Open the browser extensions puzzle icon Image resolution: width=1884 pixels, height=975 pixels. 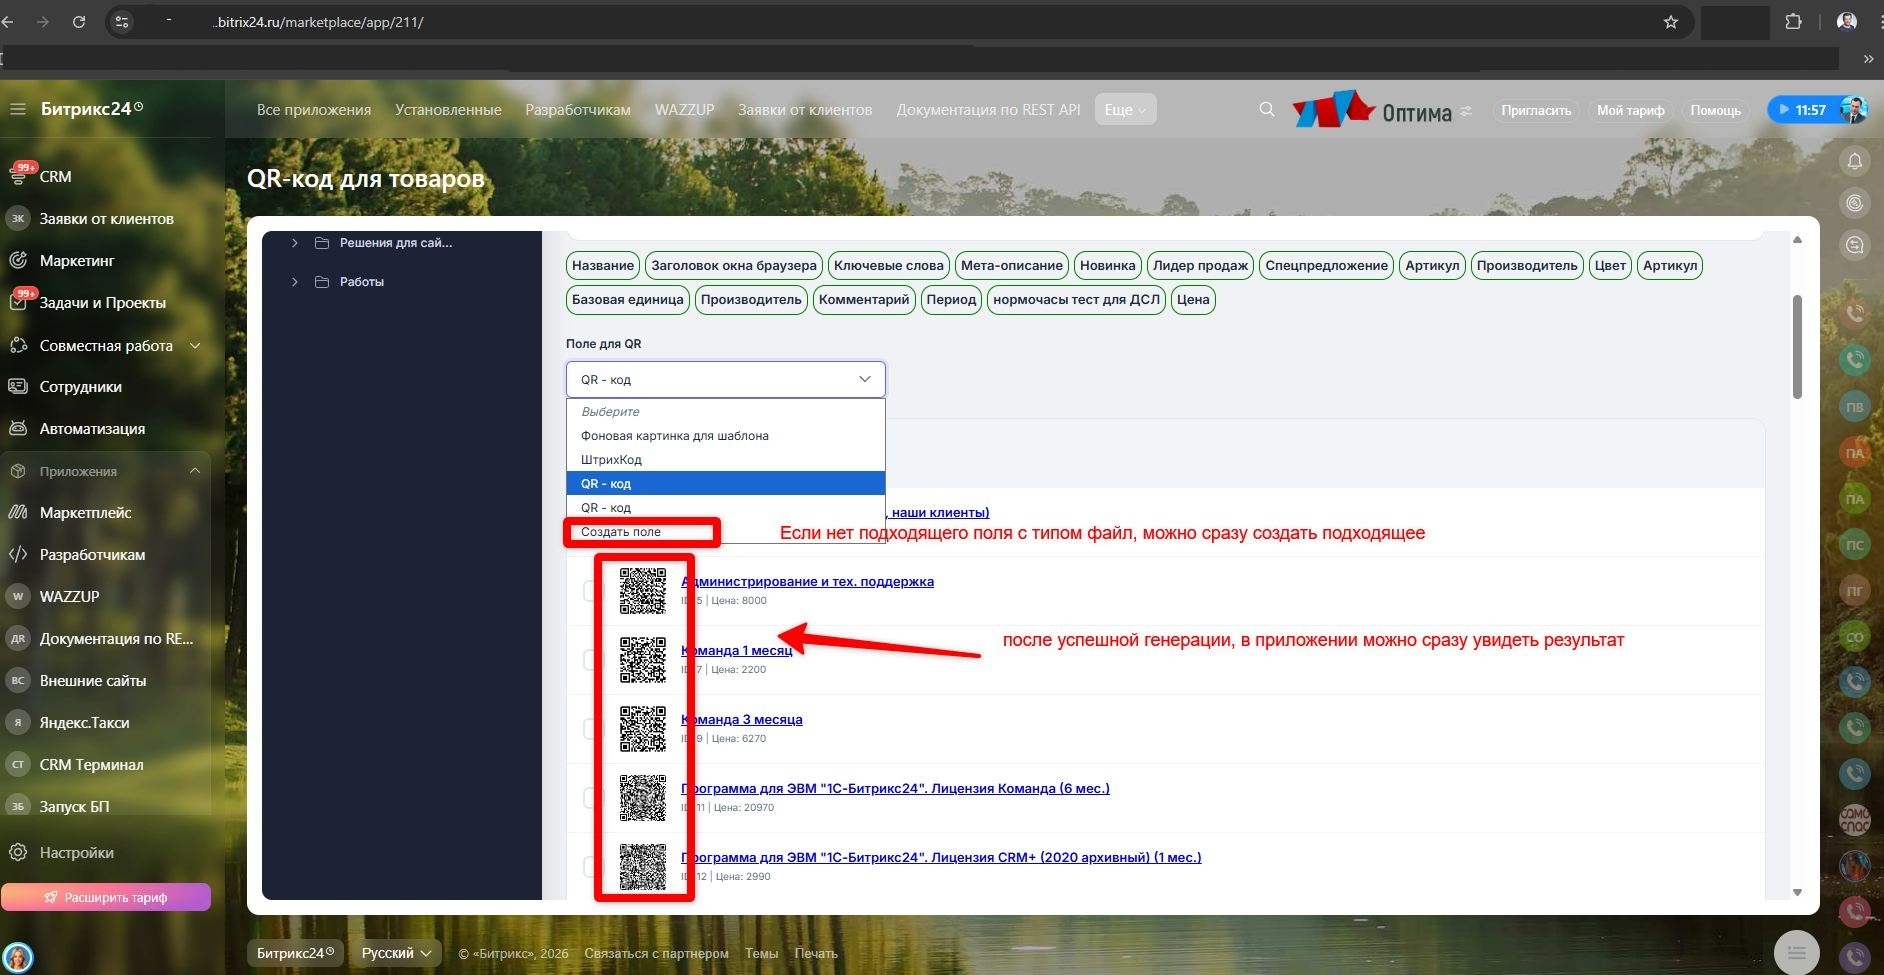(x=1793, y=22)
